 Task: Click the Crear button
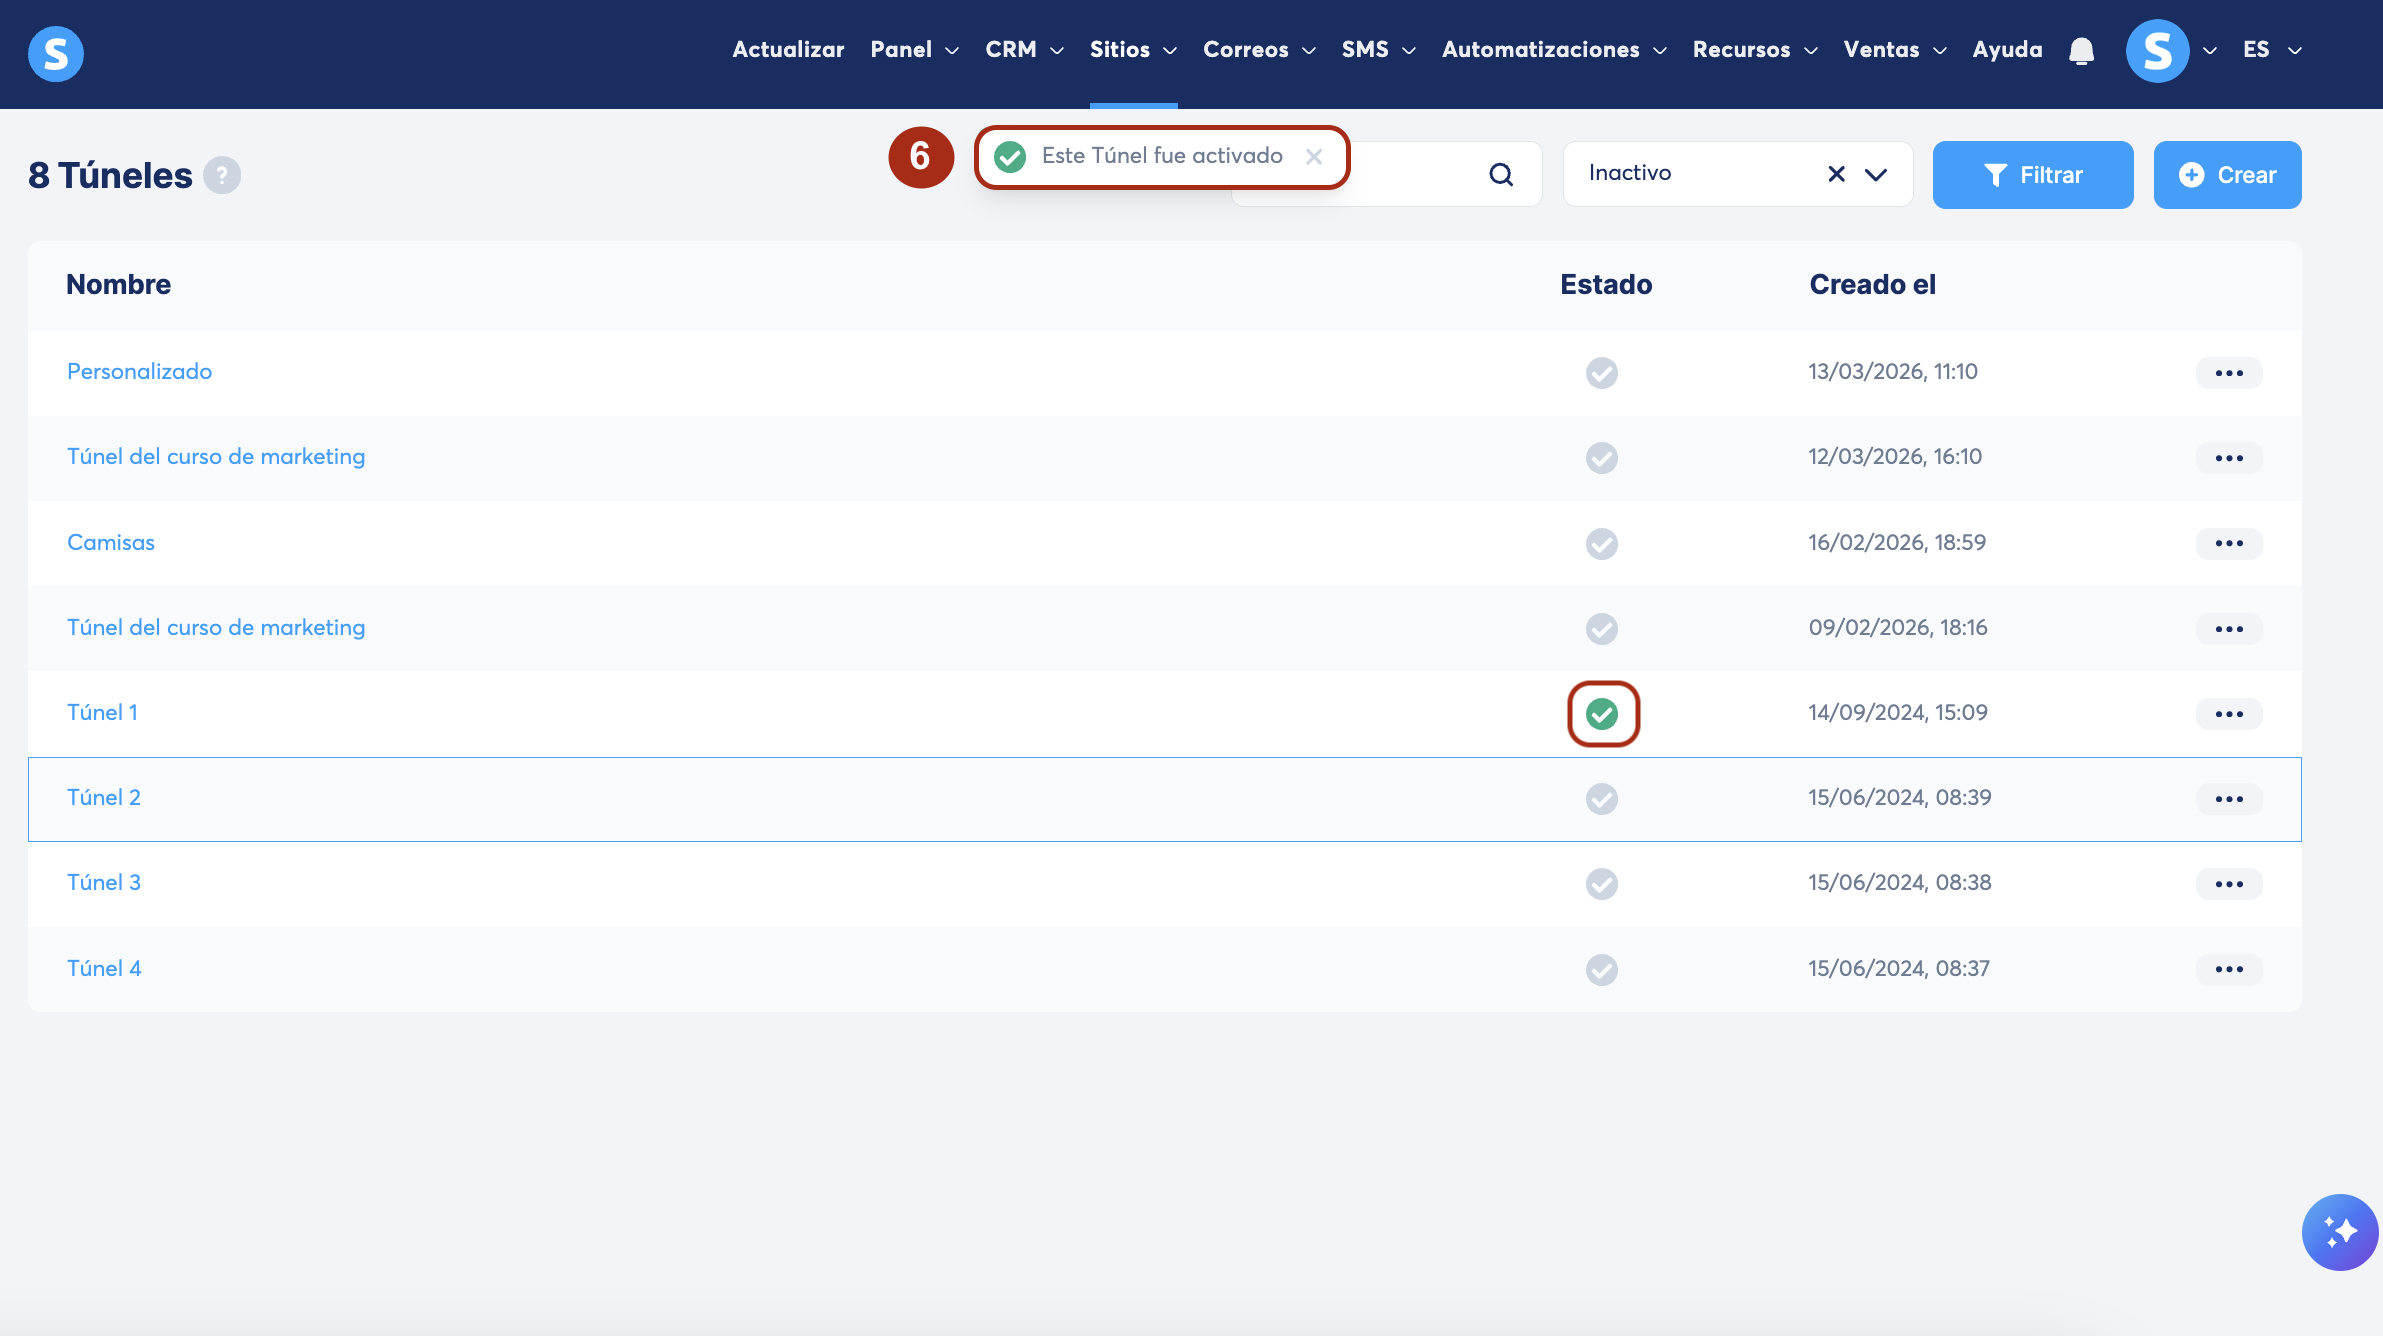pos(2227,175)
